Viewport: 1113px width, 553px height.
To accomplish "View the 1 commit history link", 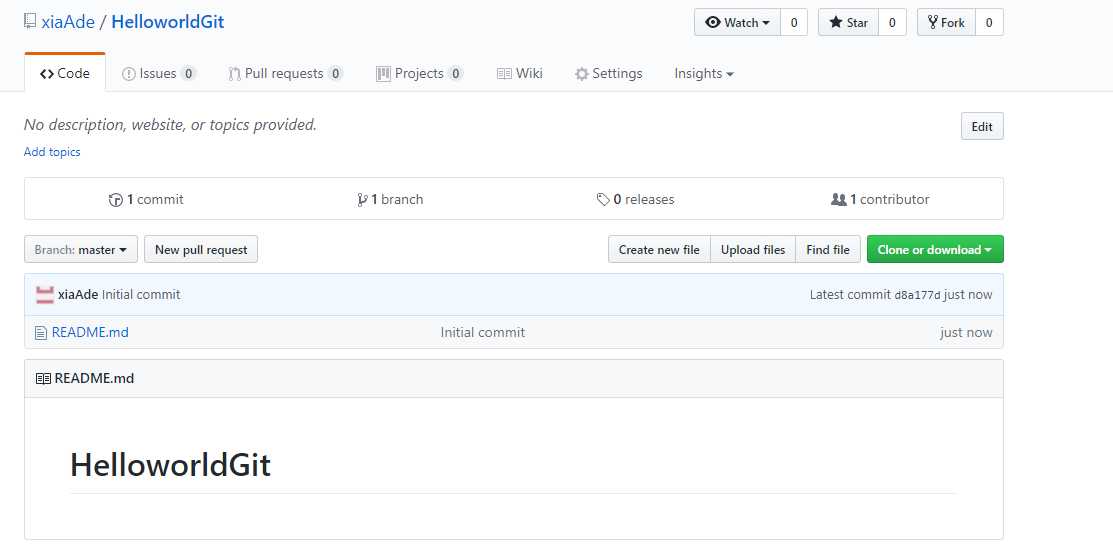I will [146, 199].
